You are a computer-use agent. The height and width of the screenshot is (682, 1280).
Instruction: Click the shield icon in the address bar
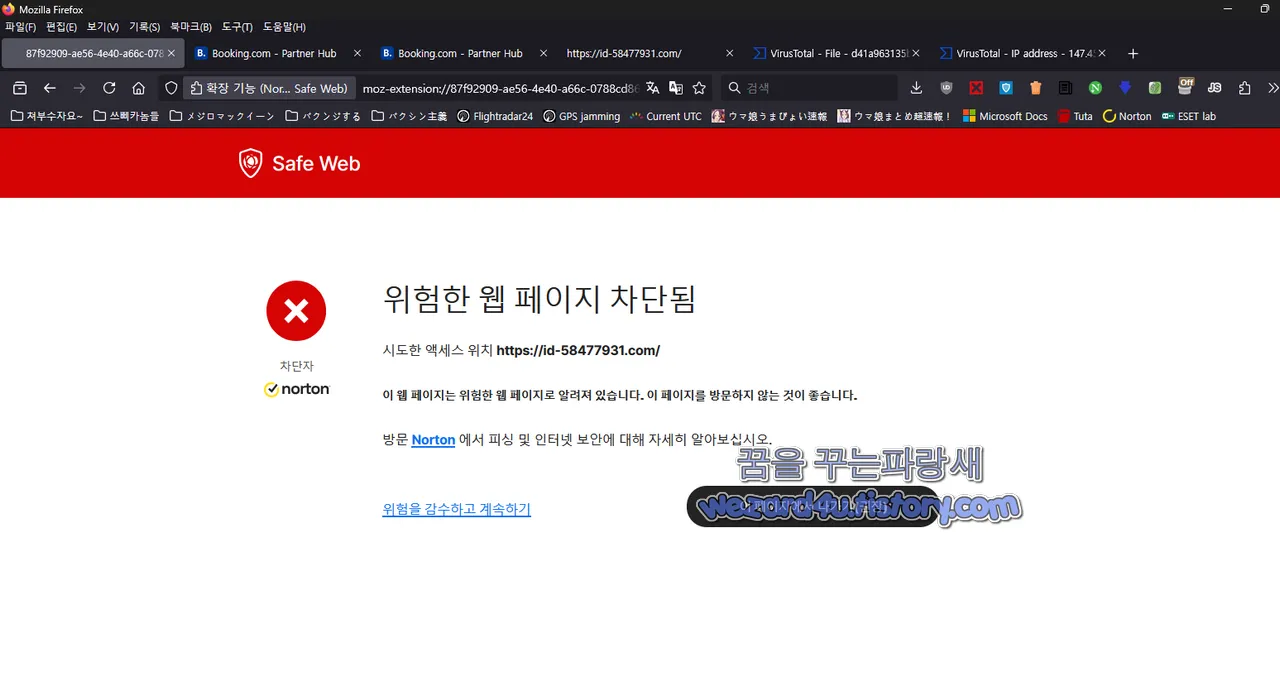pyautogui.click(x=170, y=88)
